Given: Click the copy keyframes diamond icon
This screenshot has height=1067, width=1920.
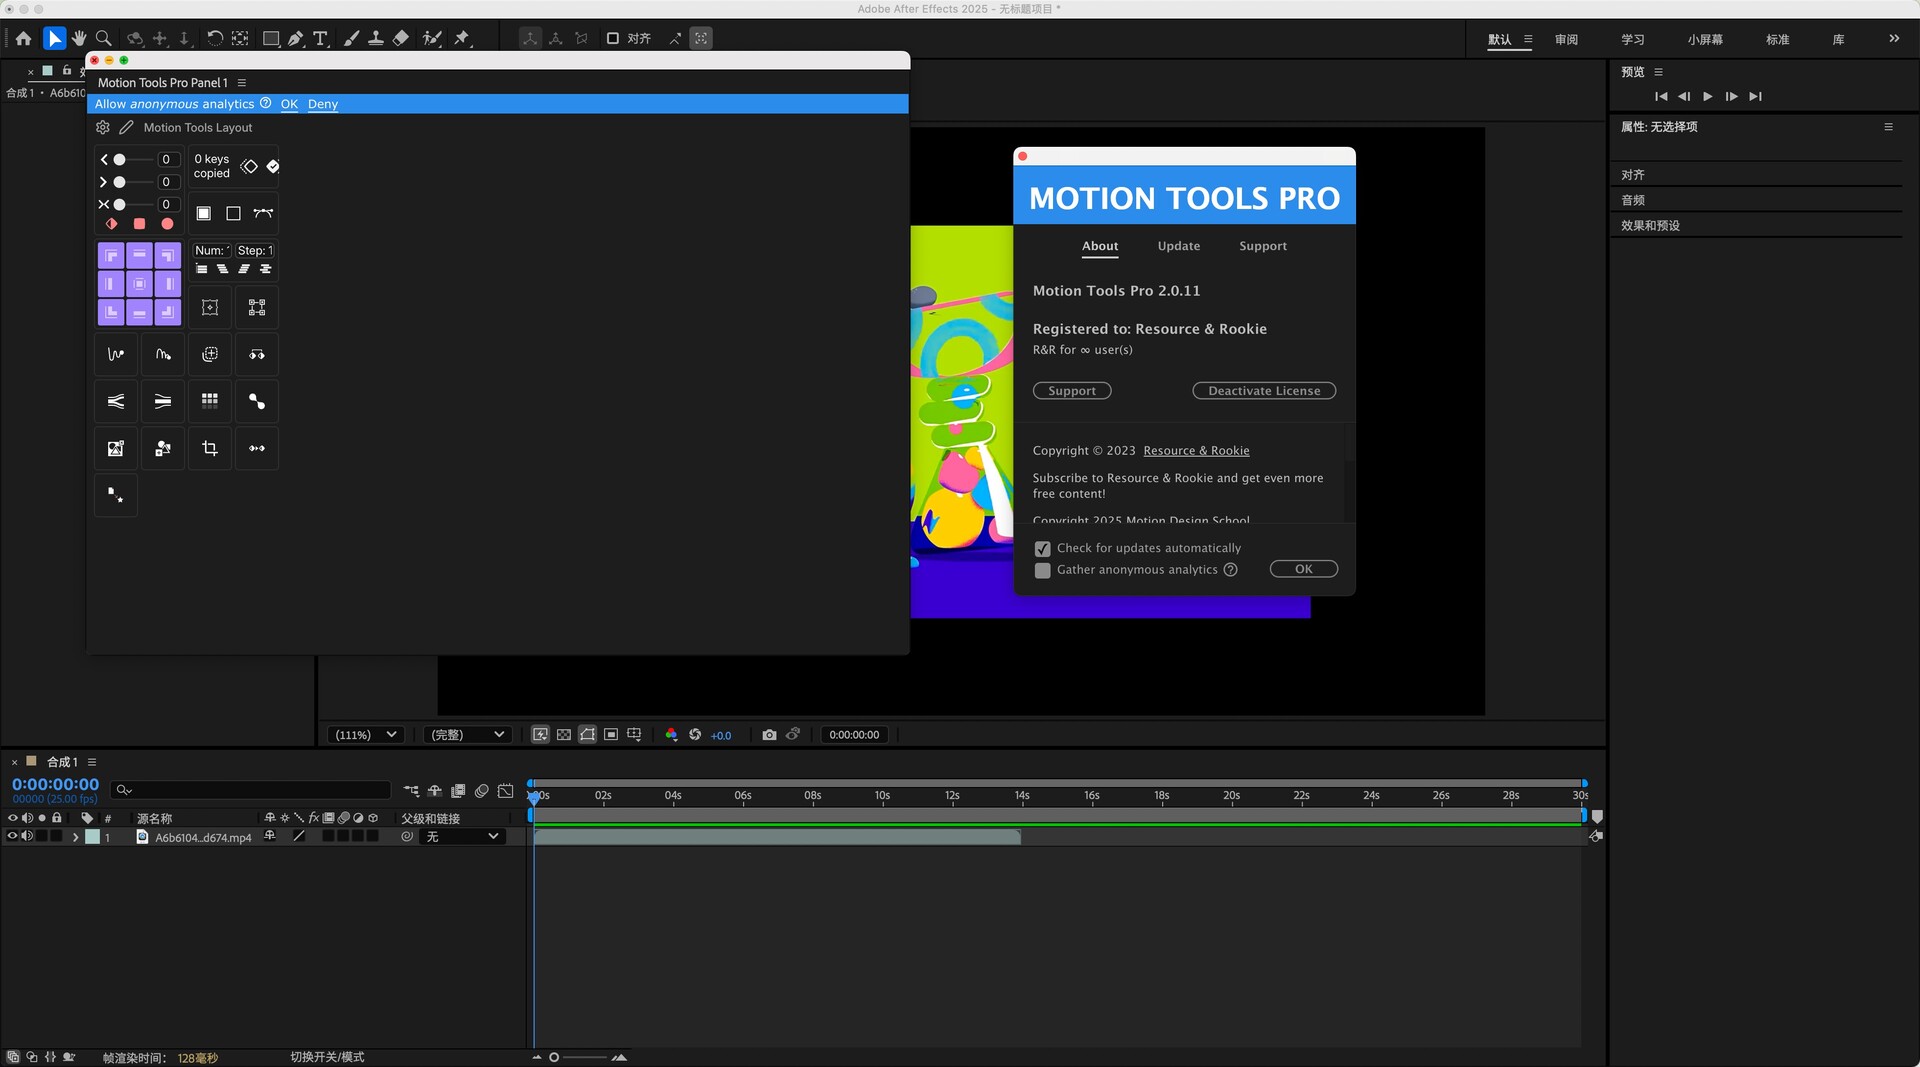Looking at the screenshot, I should coord(249,166).
